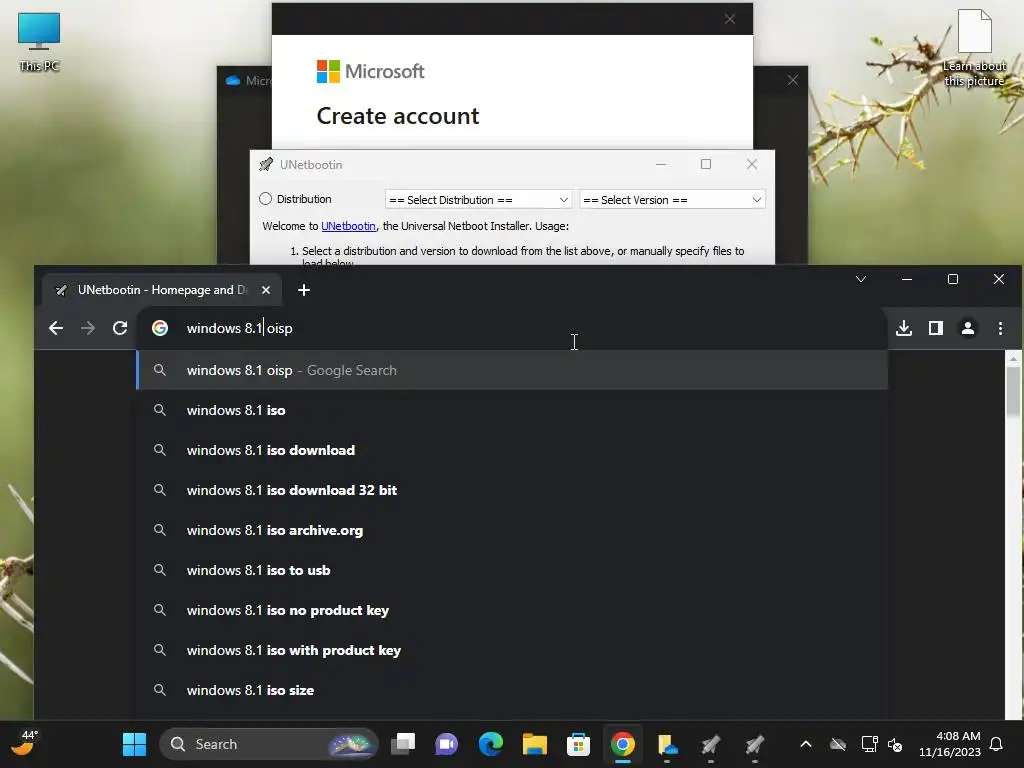
Task: Open the clock showing 4:08 AM
Action: click(950, 744)
